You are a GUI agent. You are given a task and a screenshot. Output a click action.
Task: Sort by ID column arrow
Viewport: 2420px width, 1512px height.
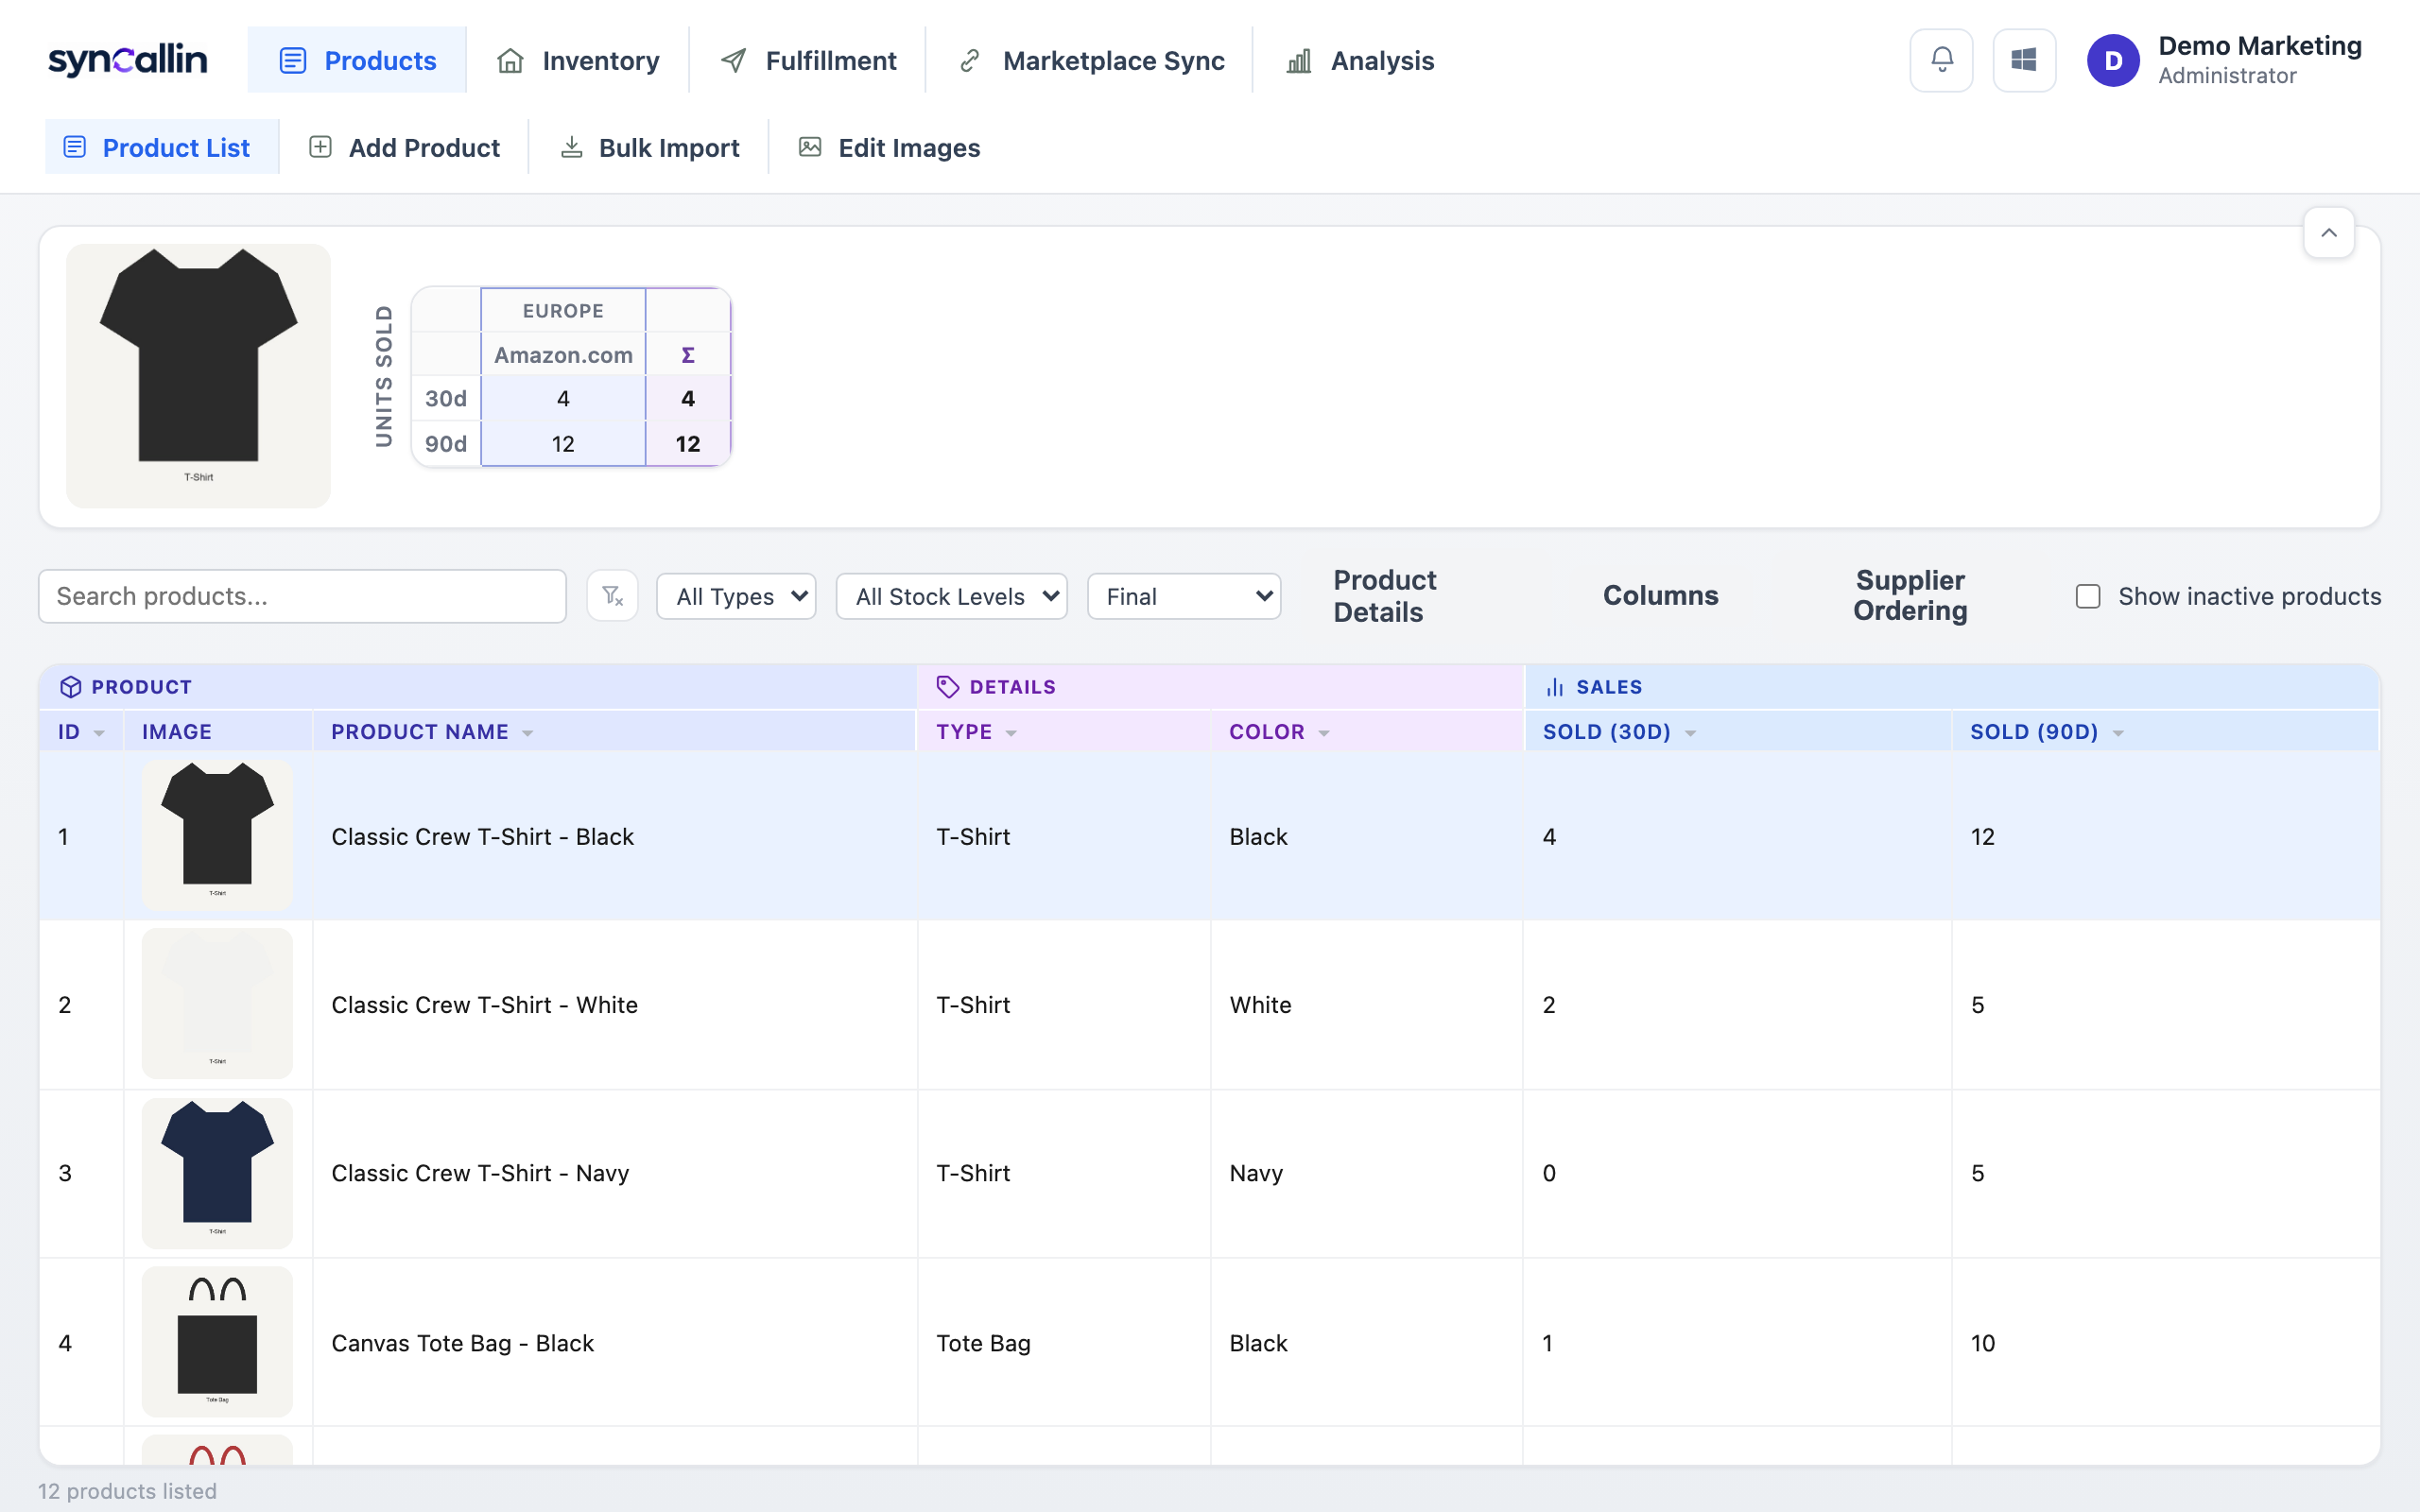99,733
